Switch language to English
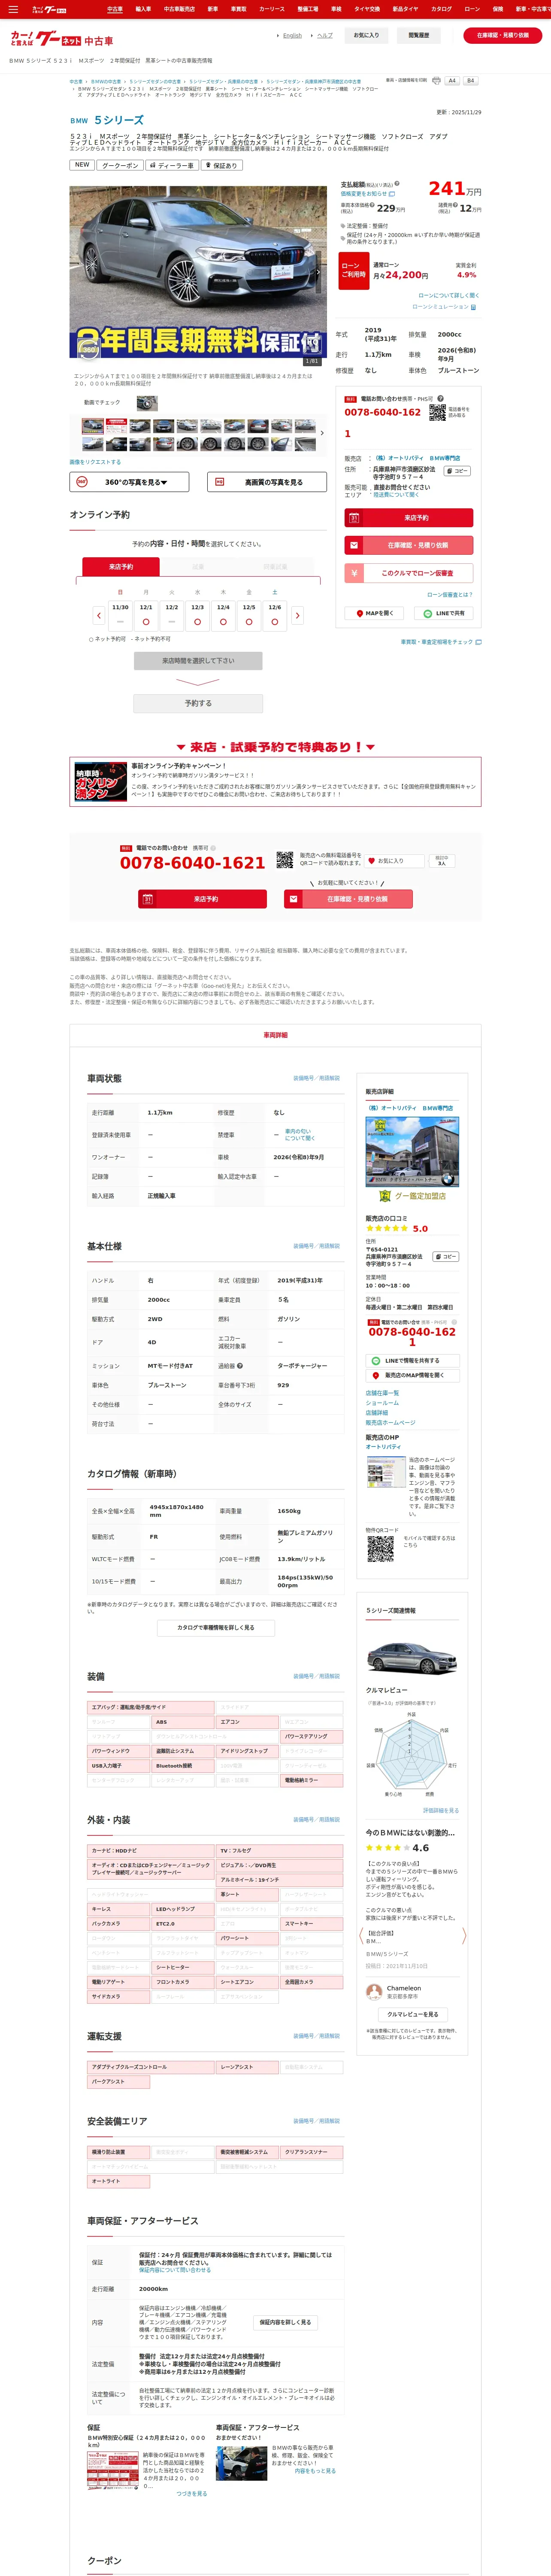 click(292, 35)
